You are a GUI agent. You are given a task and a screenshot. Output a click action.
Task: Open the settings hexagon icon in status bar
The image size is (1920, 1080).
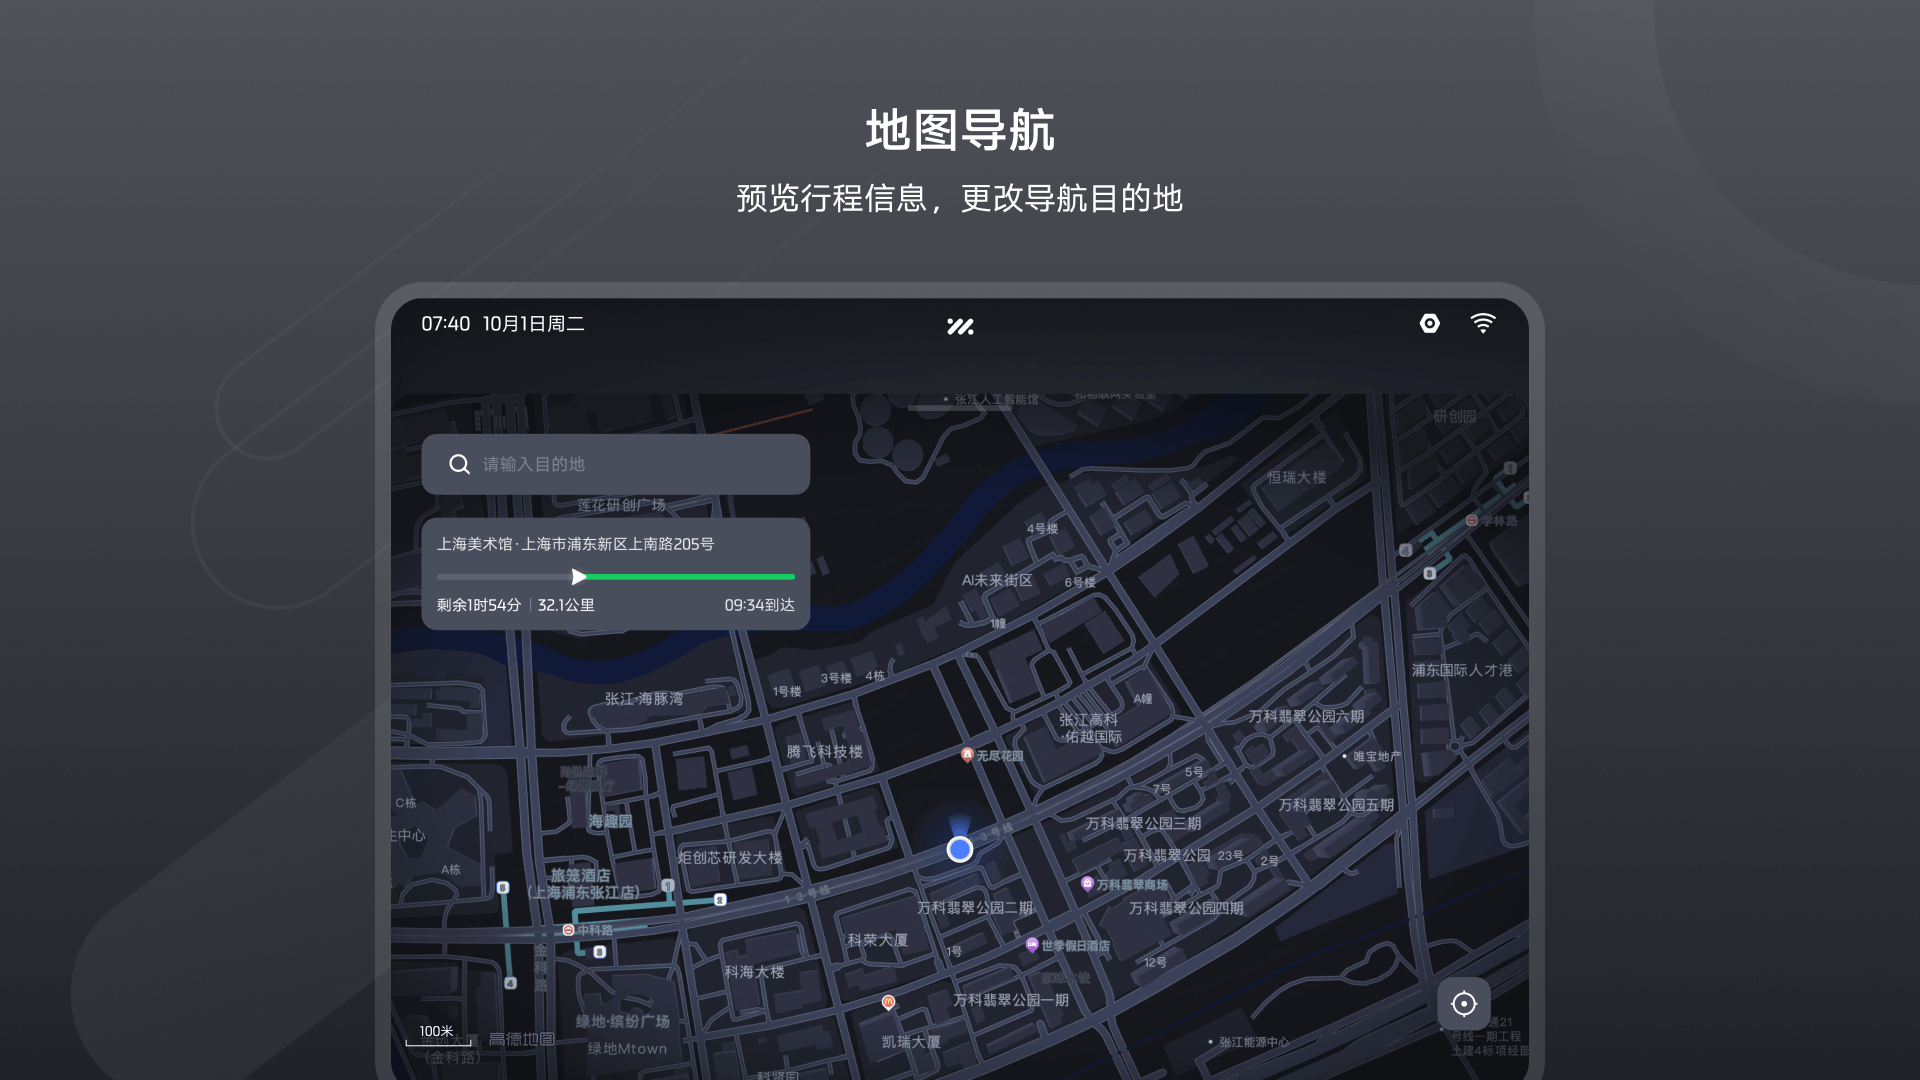click(x=1430, y=323)
